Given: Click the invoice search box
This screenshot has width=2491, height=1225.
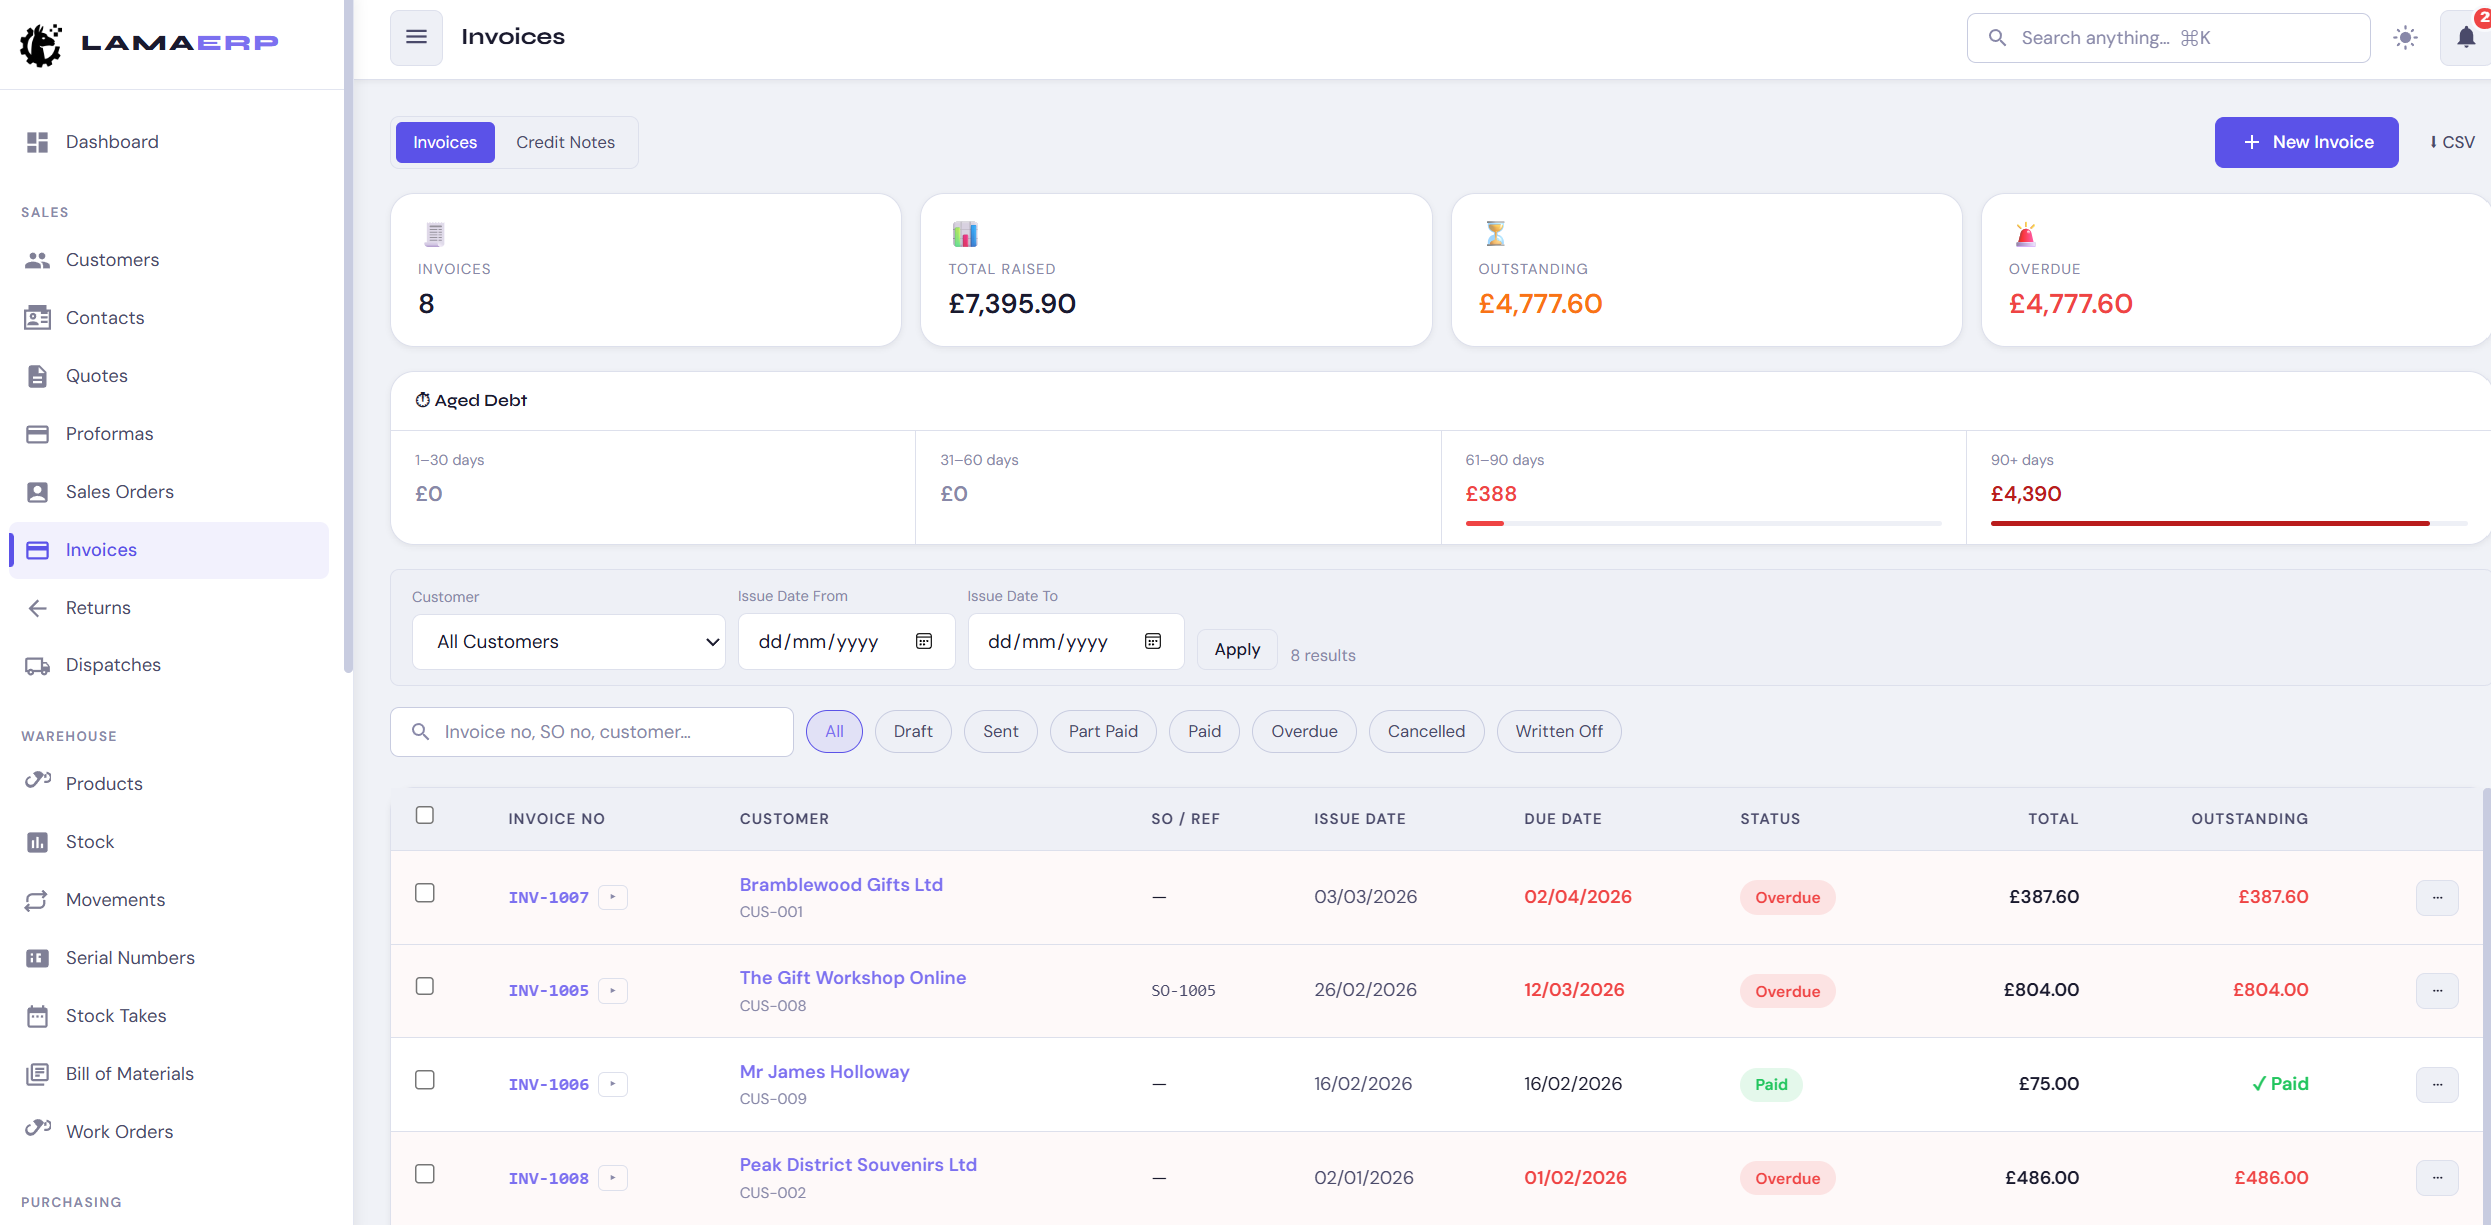Looking at the screenshot, I should [592, 732].
